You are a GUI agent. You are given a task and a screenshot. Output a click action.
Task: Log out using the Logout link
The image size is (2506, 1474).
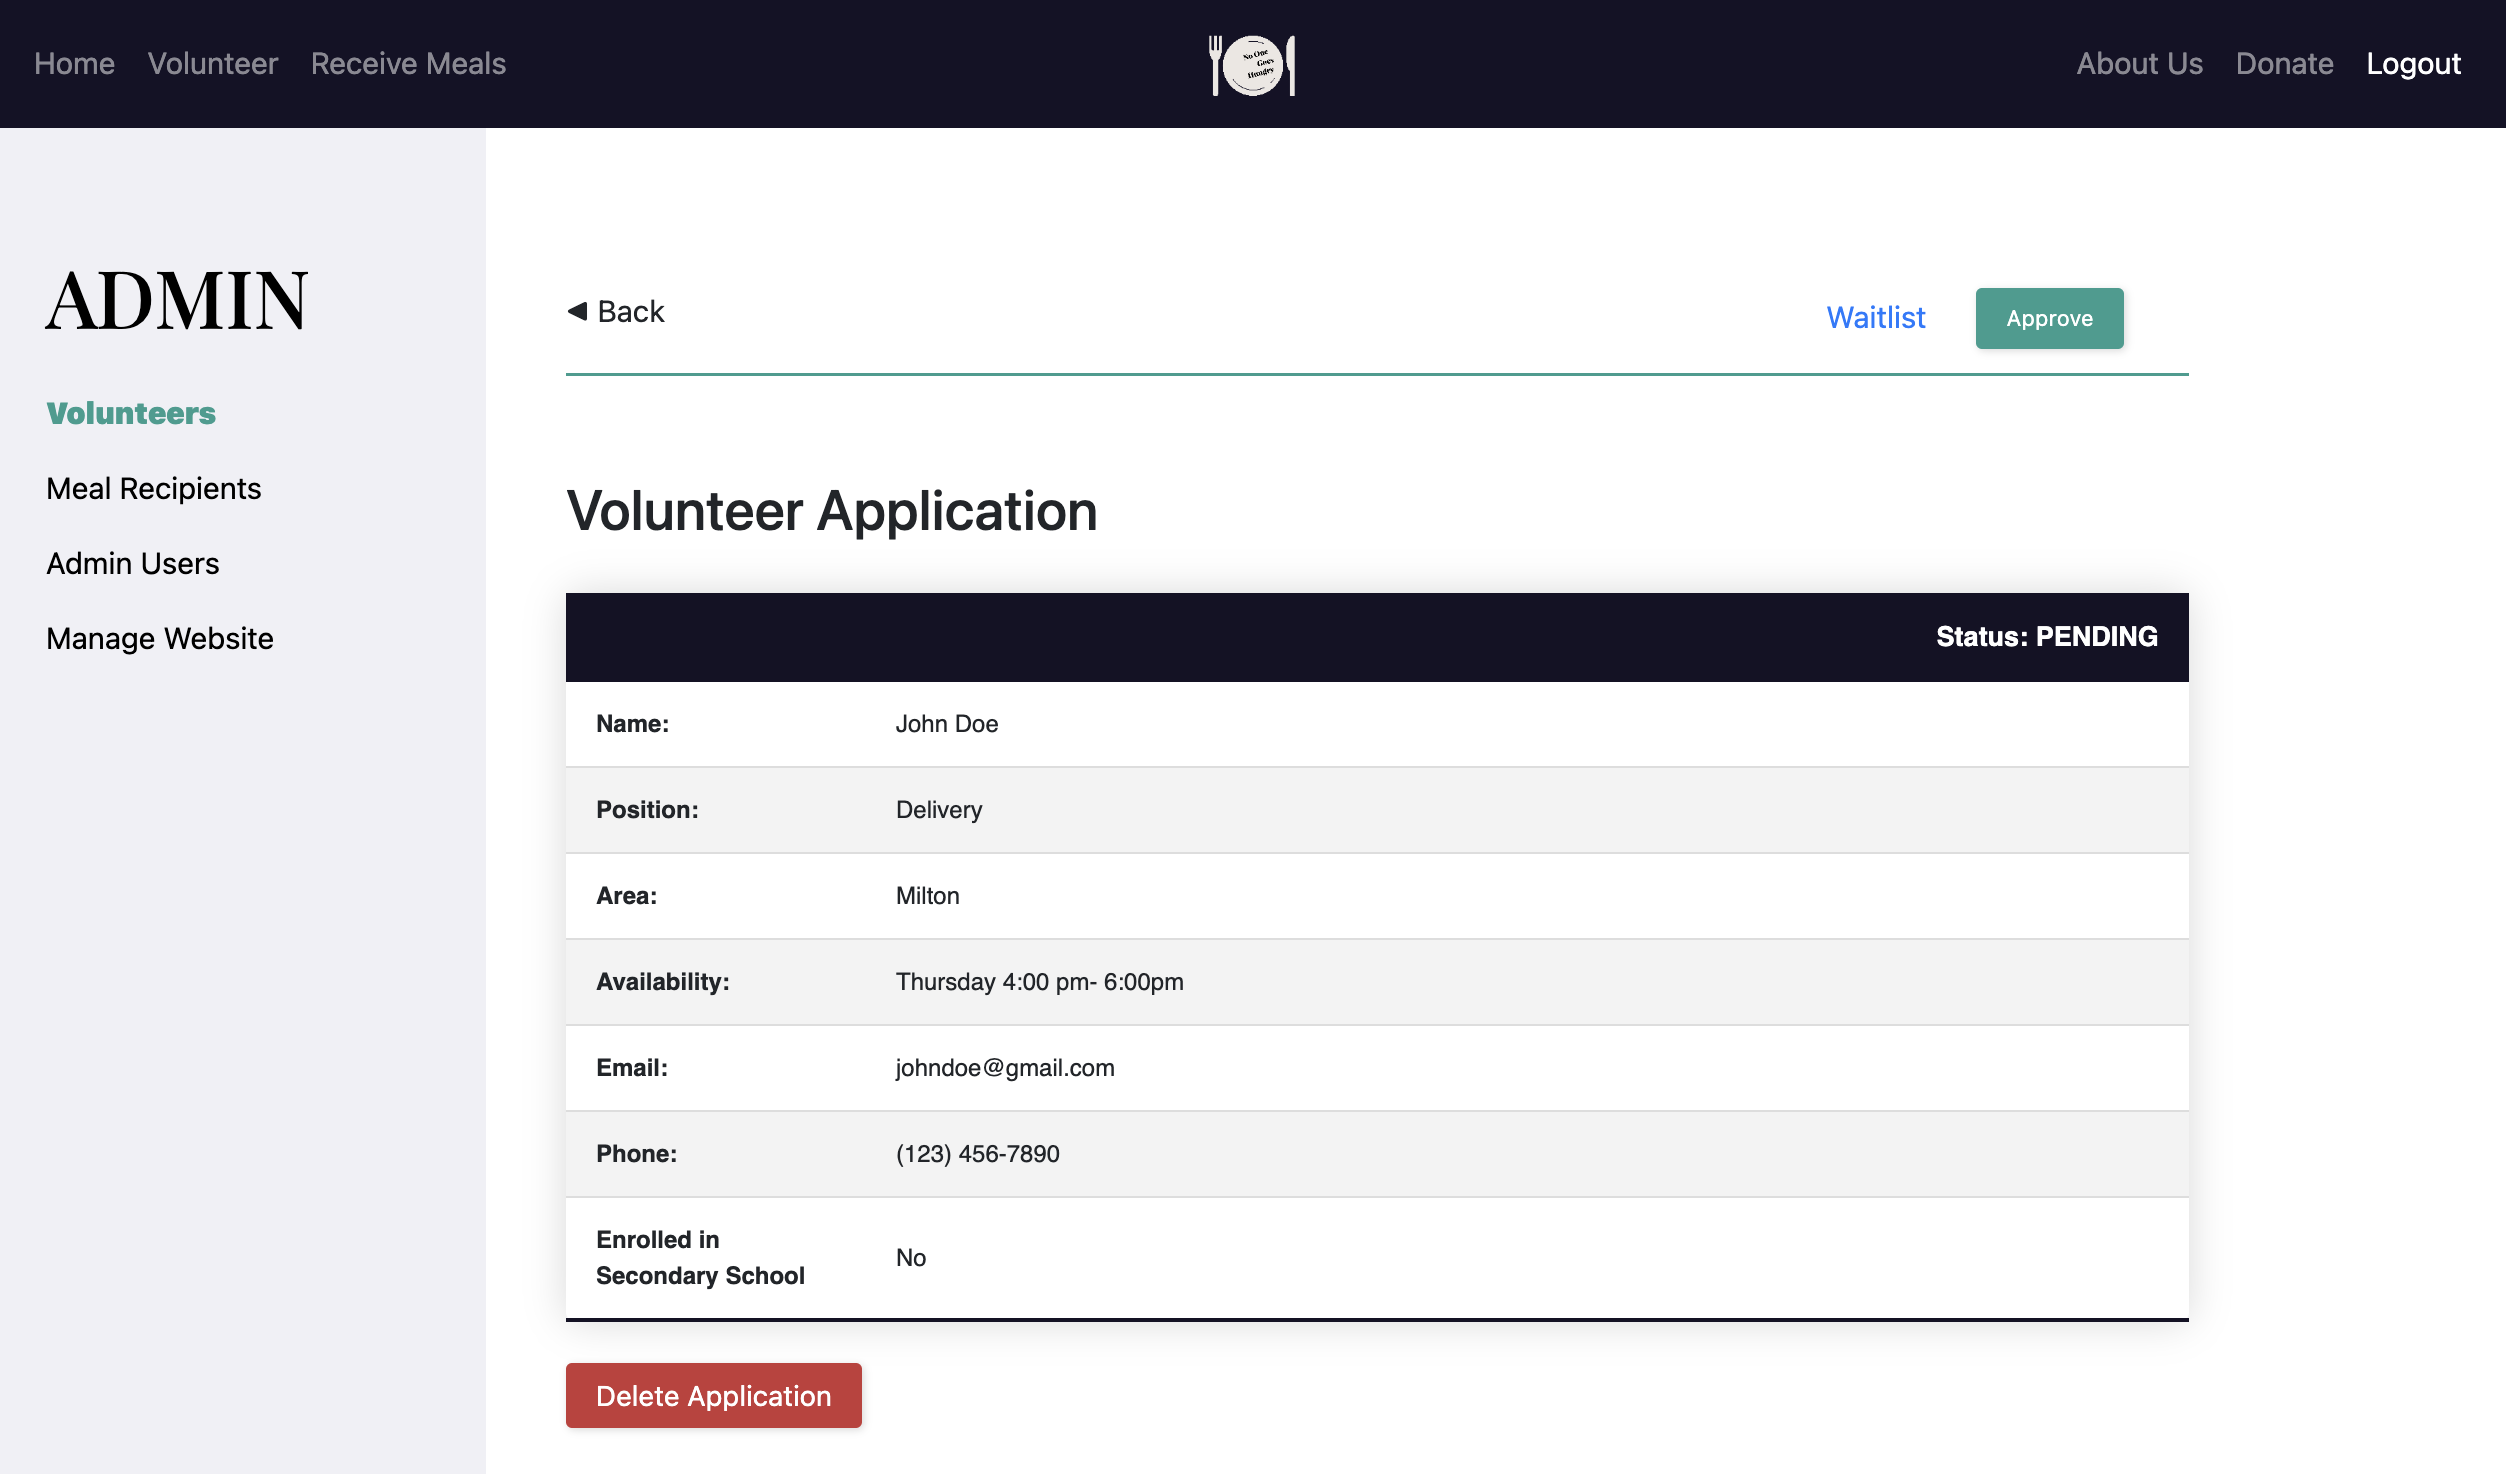[2412, 64]
